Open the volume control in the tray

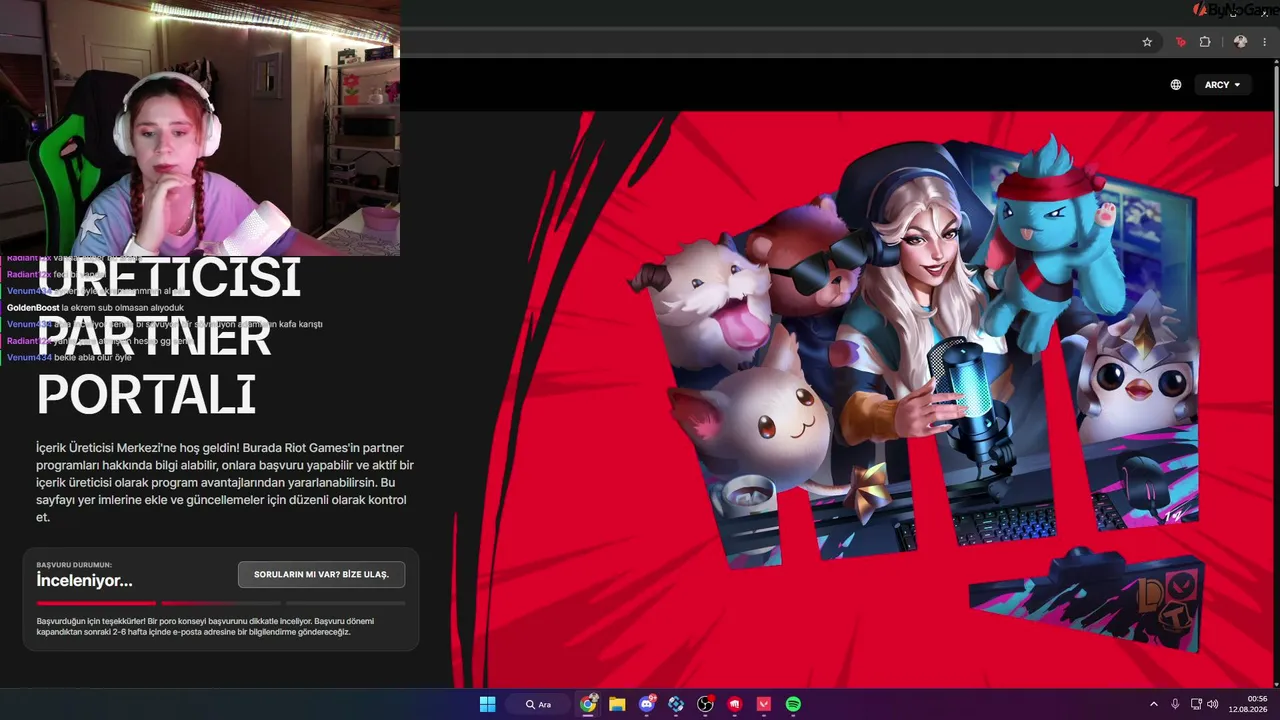1213,704
